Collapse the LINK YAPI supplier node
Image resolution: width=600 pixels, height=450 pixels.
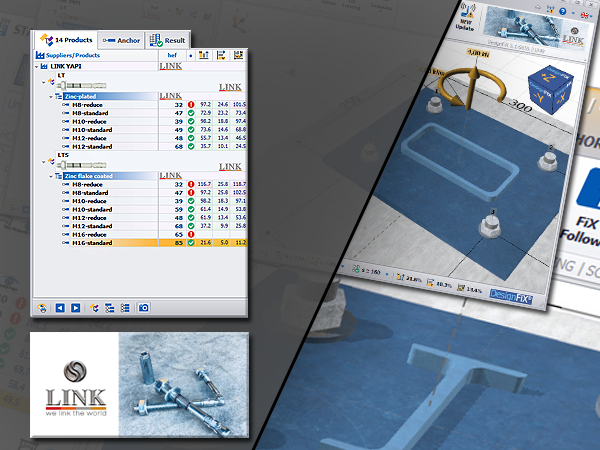37,67
